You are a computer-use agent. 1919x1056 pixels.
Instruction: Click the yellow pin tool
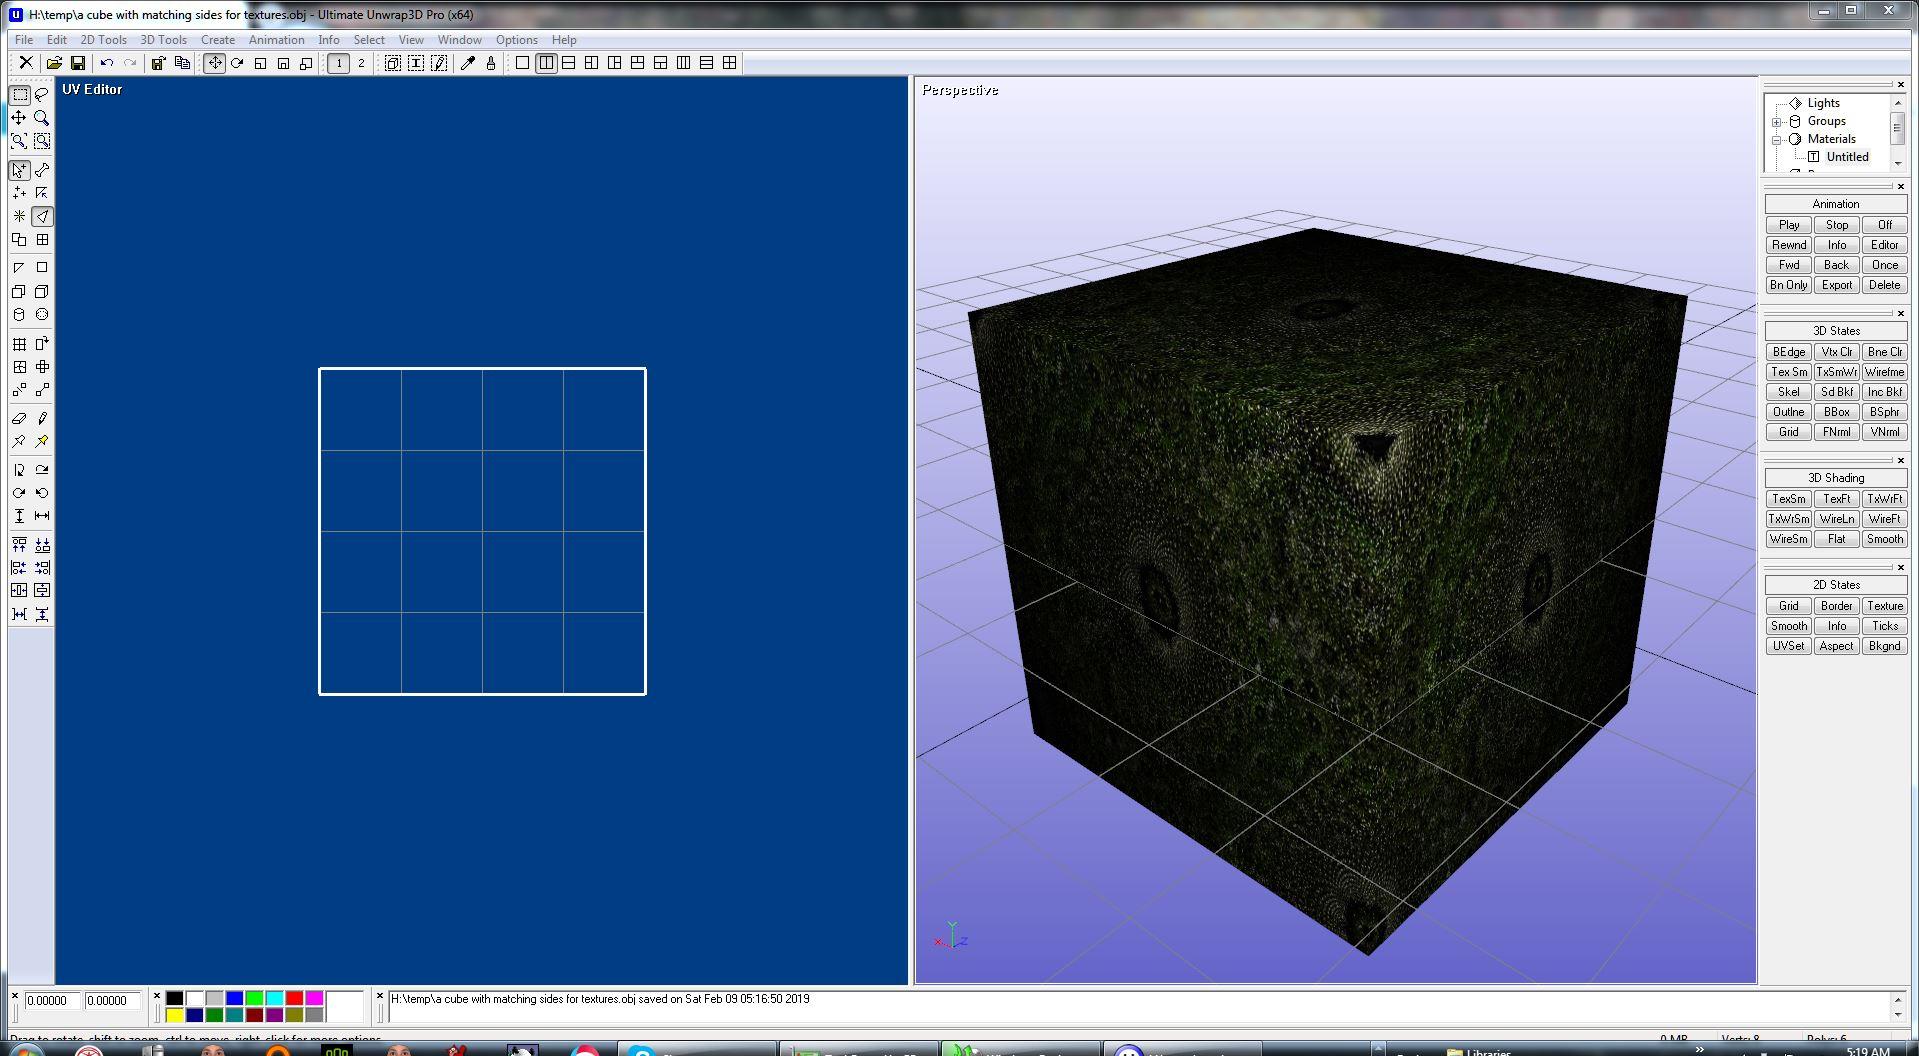click(x=42, y=441)
